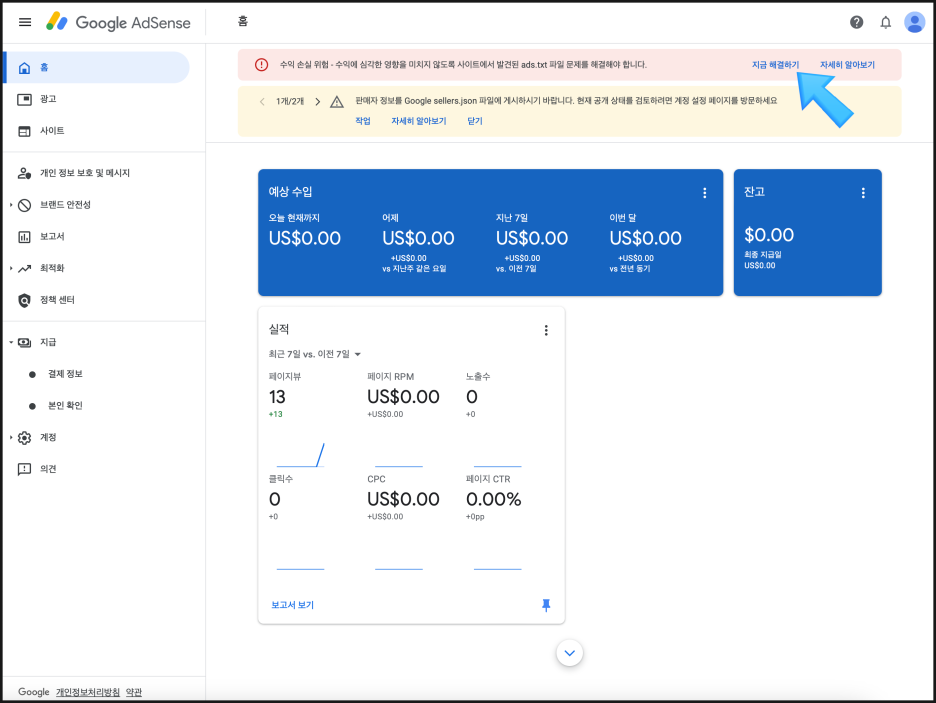This screenshot has height=703, width=936.
Task: Click the CPC US$0.00 value
Action: click(403, 499)
